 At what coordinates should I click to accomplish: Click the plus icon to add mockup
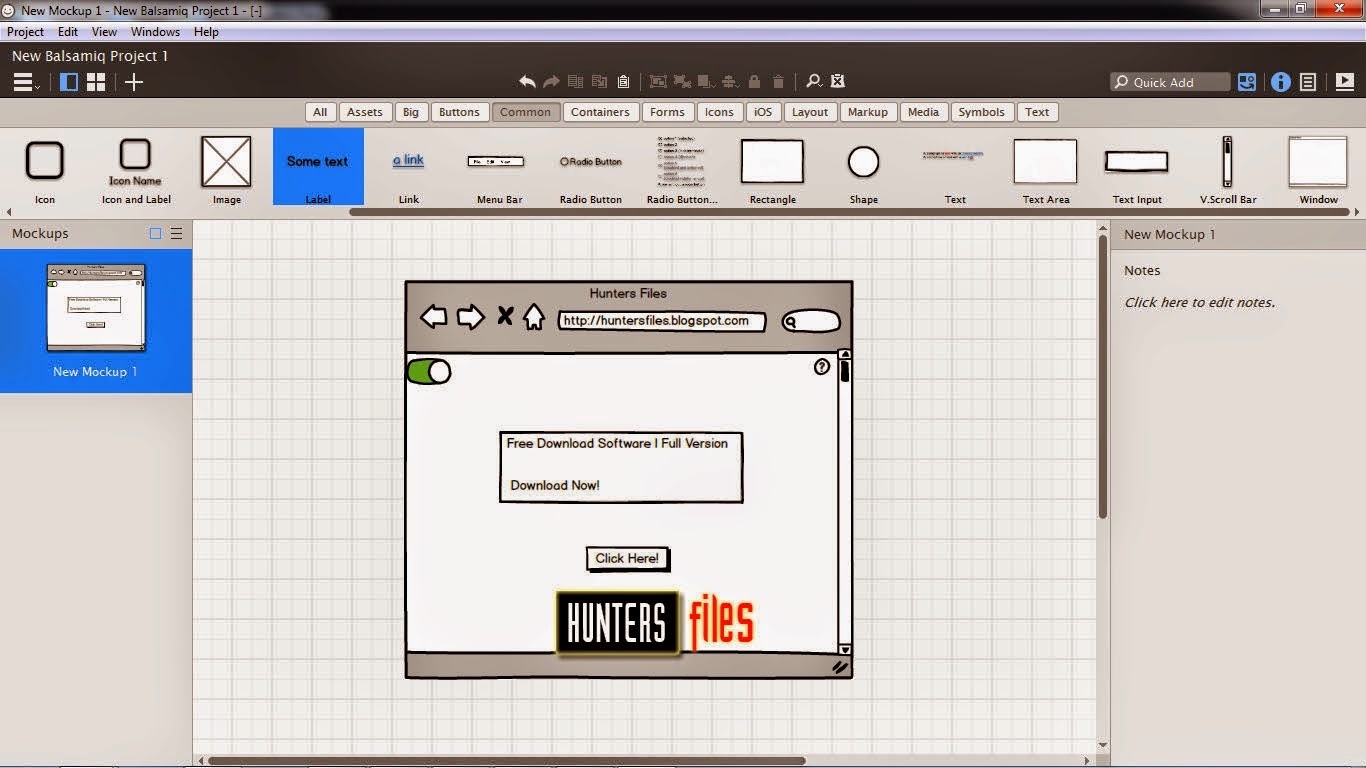pos(134,82)
